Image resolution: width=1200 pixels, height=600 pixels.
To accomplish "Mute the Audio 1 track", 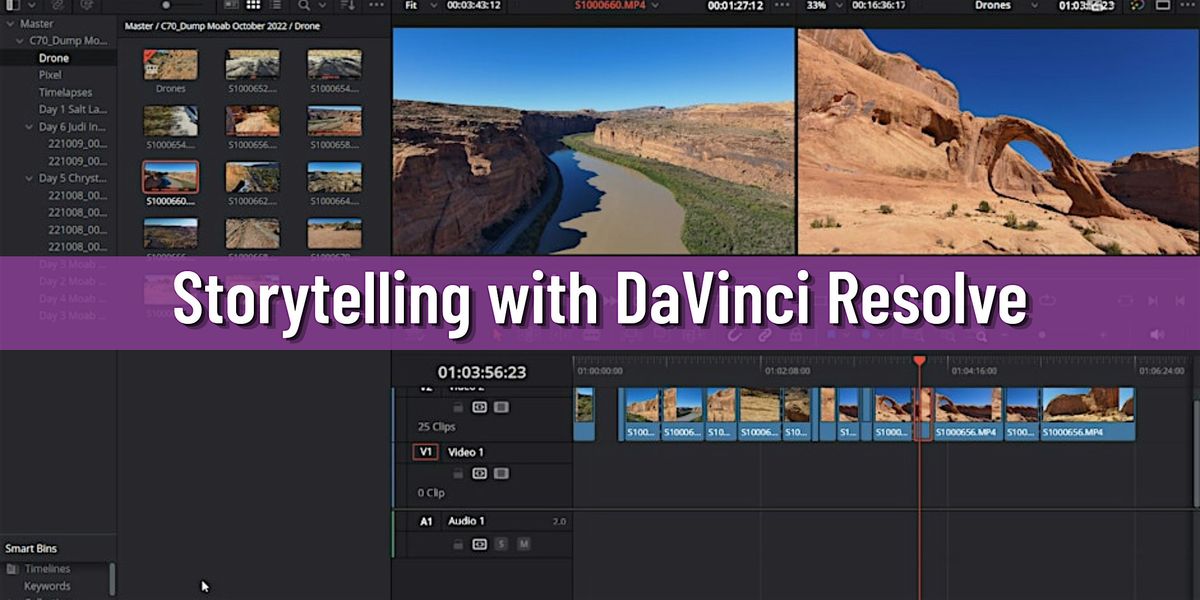I will (x=523, y=544).
